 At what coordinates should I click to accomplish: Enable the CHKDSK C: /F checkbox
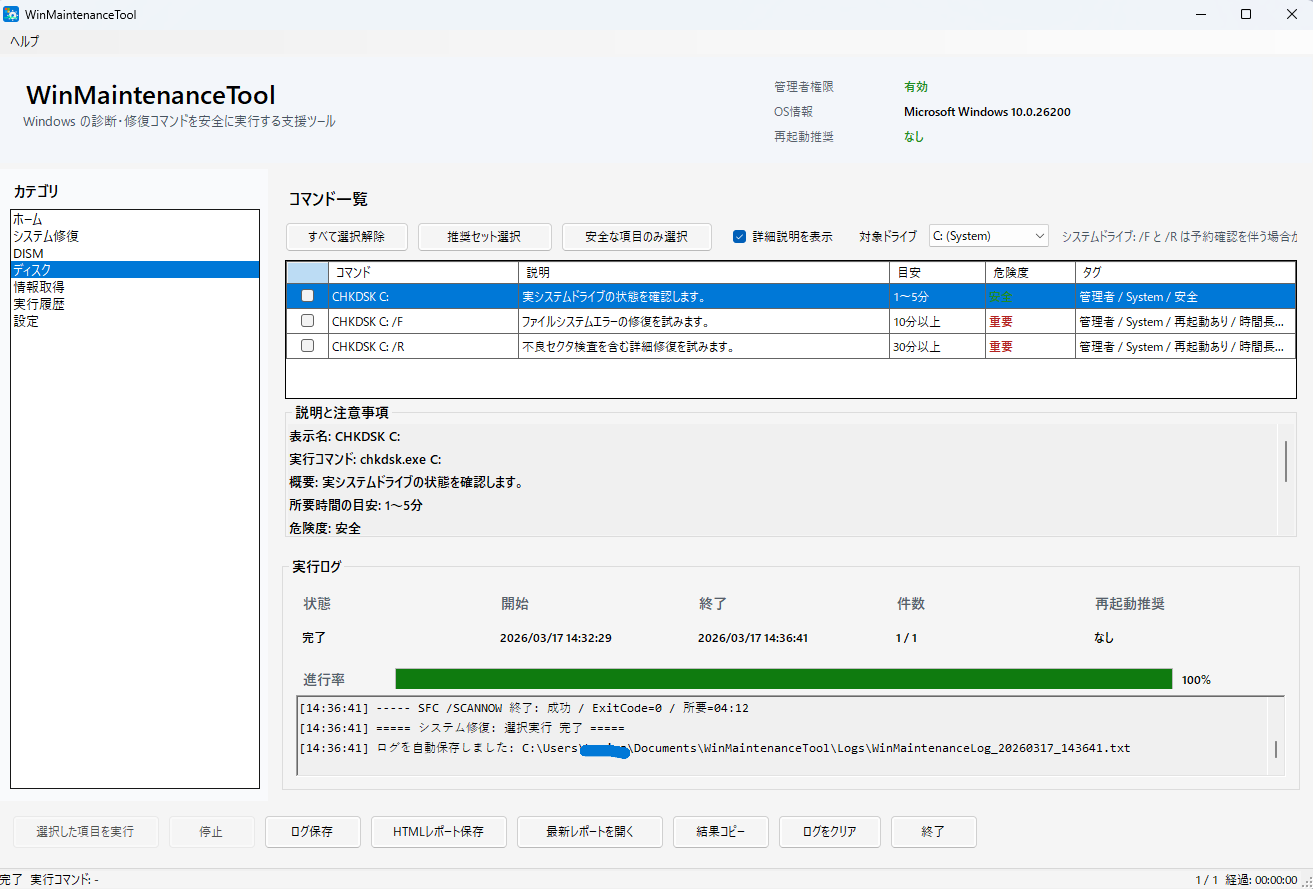tap(307, 320)
